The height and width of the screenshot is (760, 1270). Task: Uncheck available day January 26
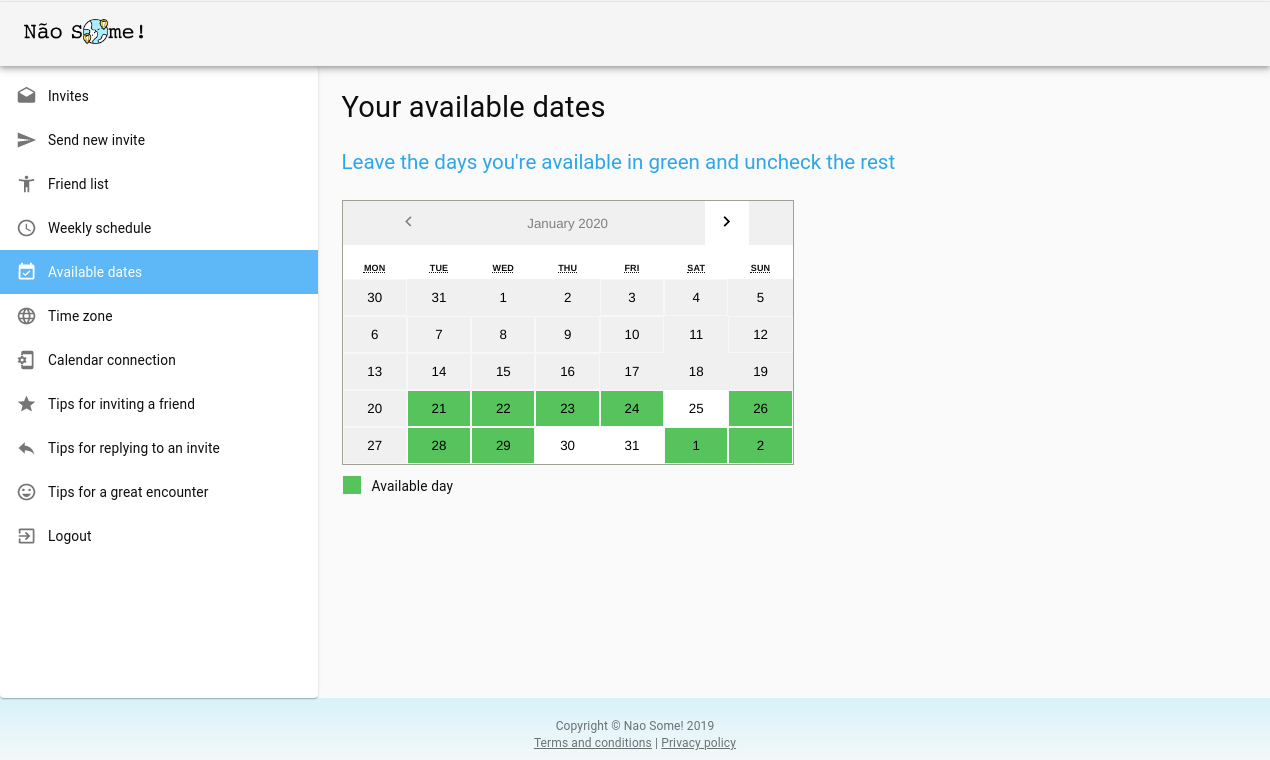760,408
